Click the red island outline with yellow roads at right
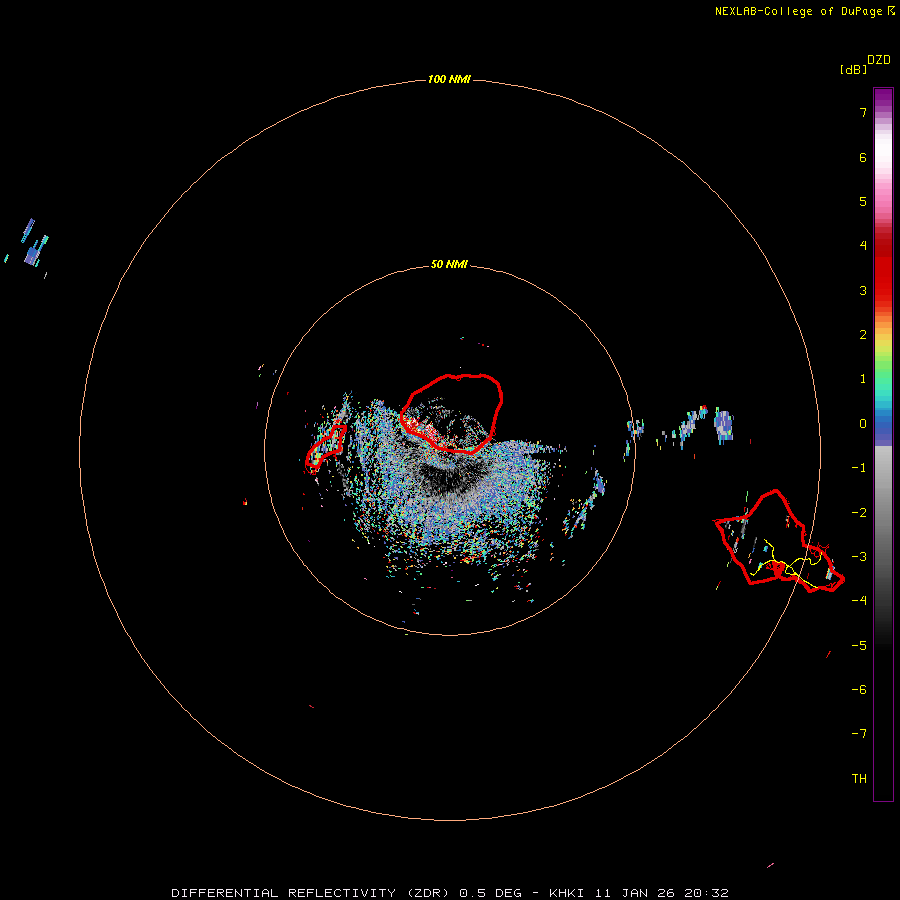Image resolution: width=900 pixels, height=900 pixels. 779,541
